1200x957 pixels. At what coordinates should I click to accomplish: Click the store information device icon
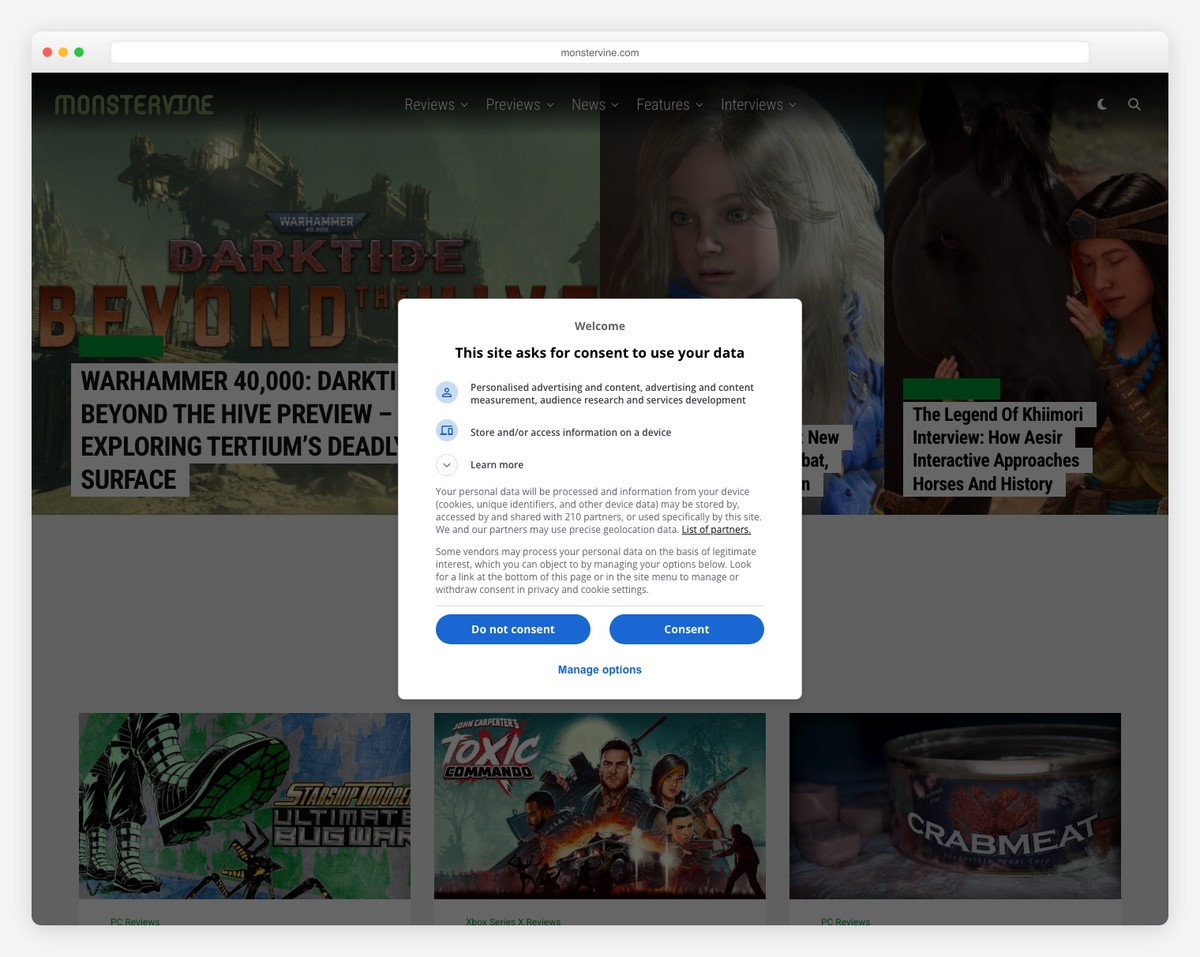click(x=447, y=431)
